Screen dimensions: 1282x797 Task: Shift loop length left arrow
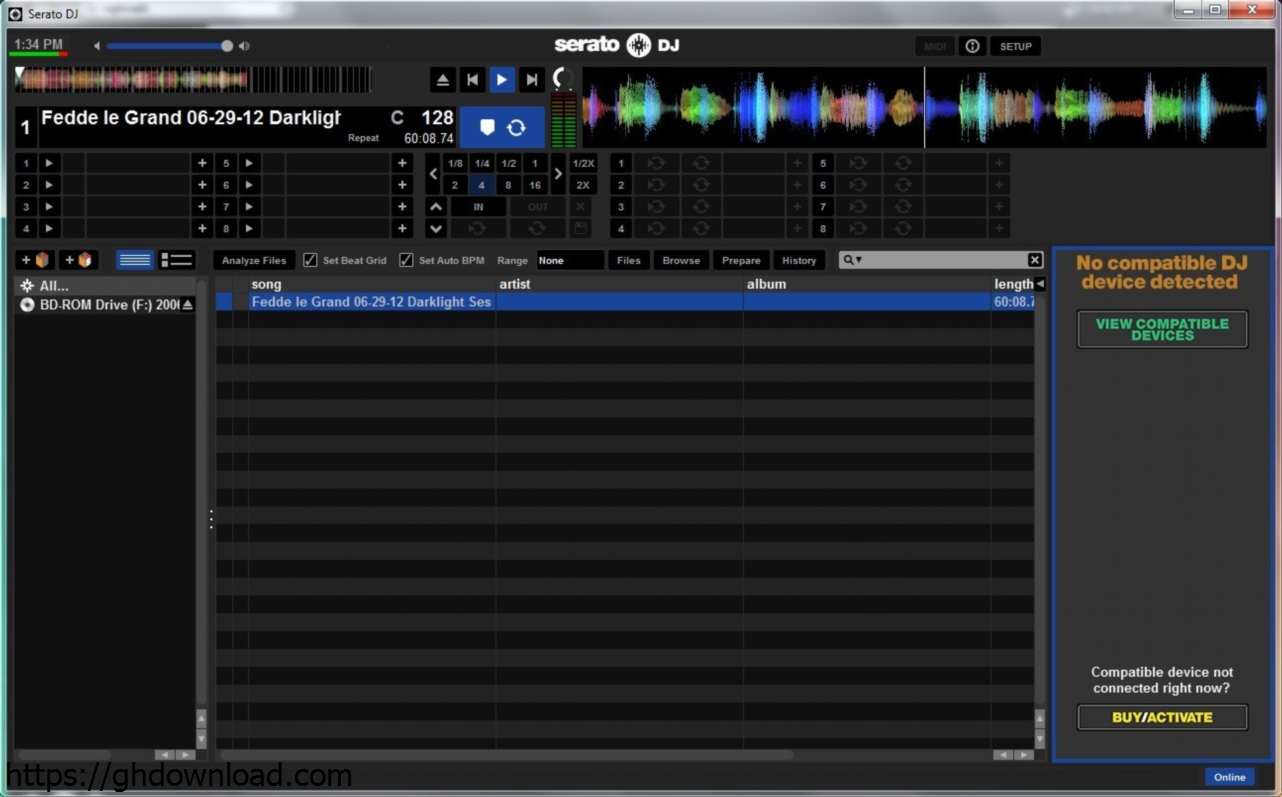[x=433, y=174]
